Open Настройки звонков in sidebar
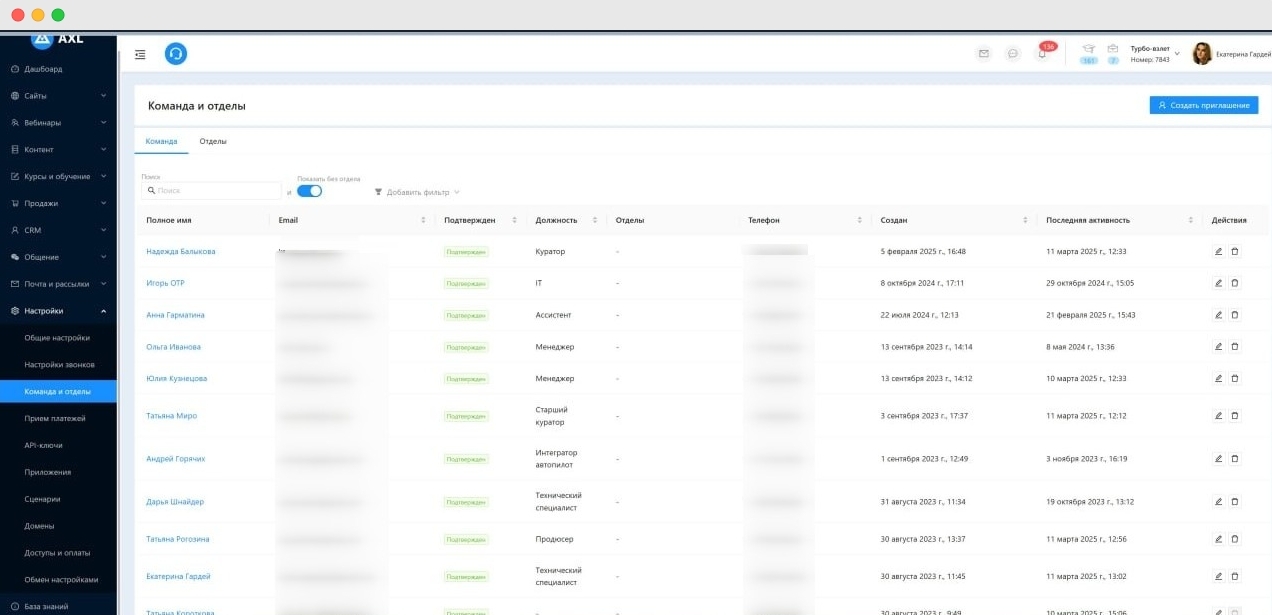Screen dimensions: 1272x615 58,365
